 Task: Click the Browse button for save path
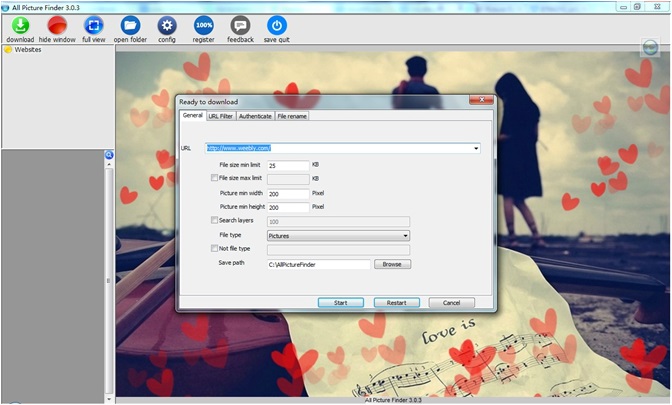[x=392, y=264]
